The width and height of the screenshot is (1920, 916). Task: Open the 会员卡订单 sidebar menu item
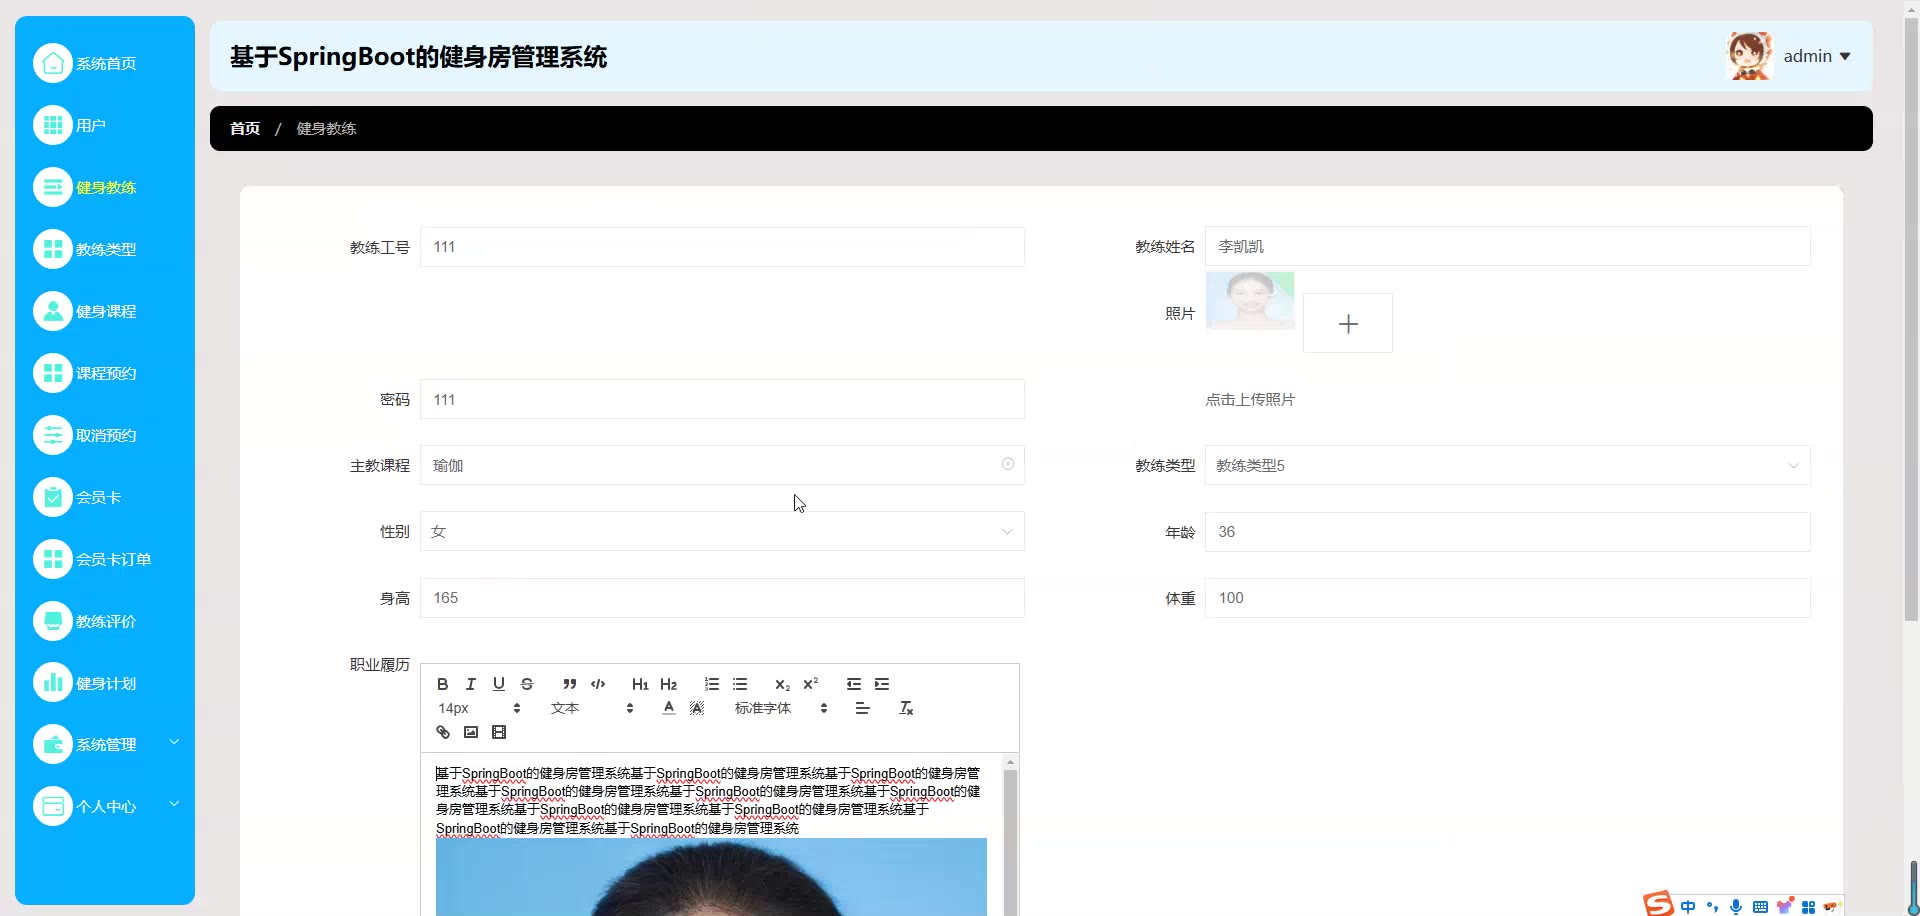coord(105,559)
